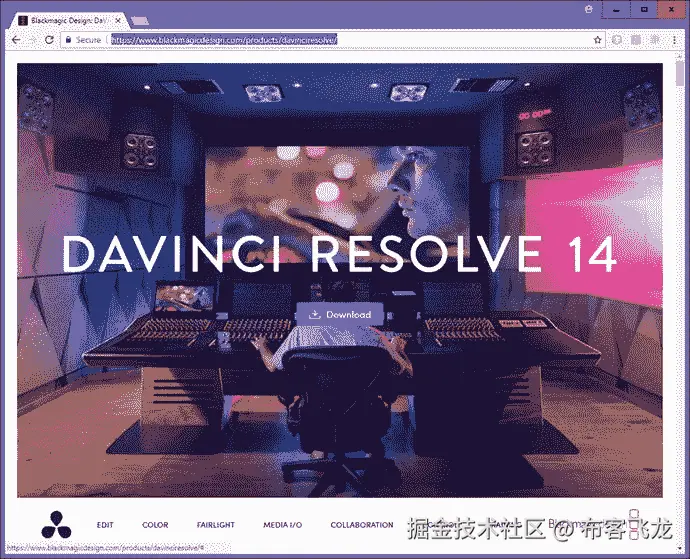Click the first extension icon beside the bookmark star
This screenshot has height=559, width=690.
click(x=617, y=40)
